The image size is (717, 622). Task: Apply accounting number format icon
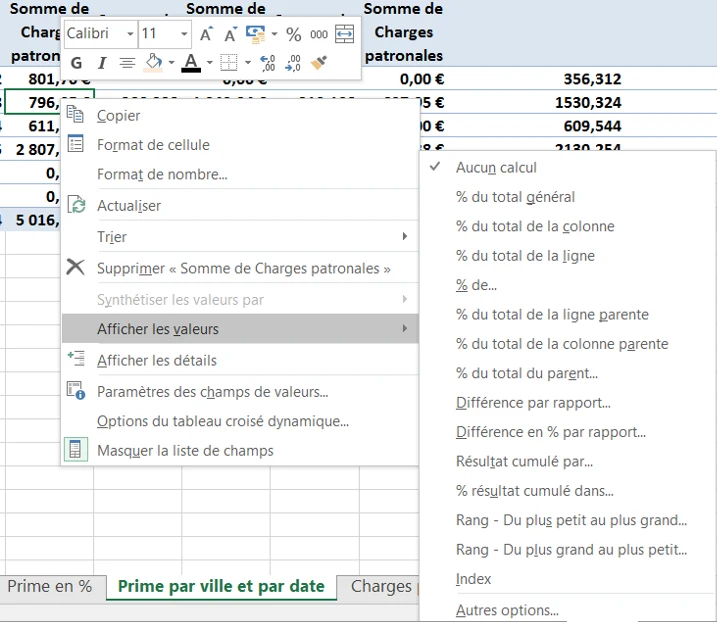255,34
